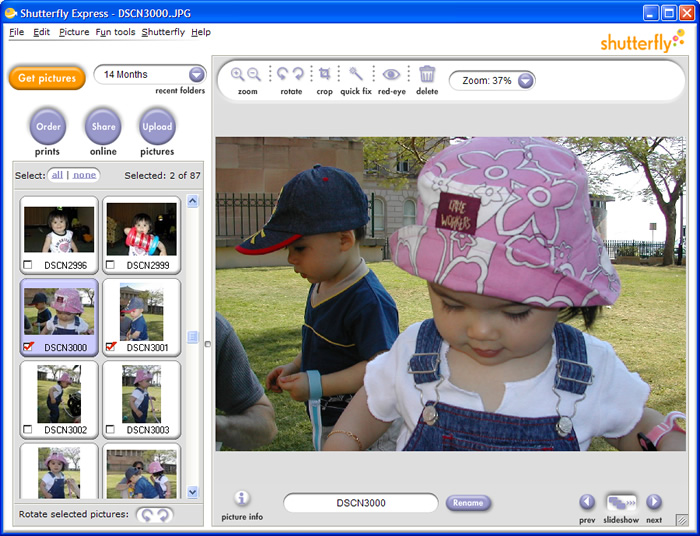Open the Zoom 37% dropdown
This screenshot has width=700, height=536.
pyautogui.click(x=525, y=80)
